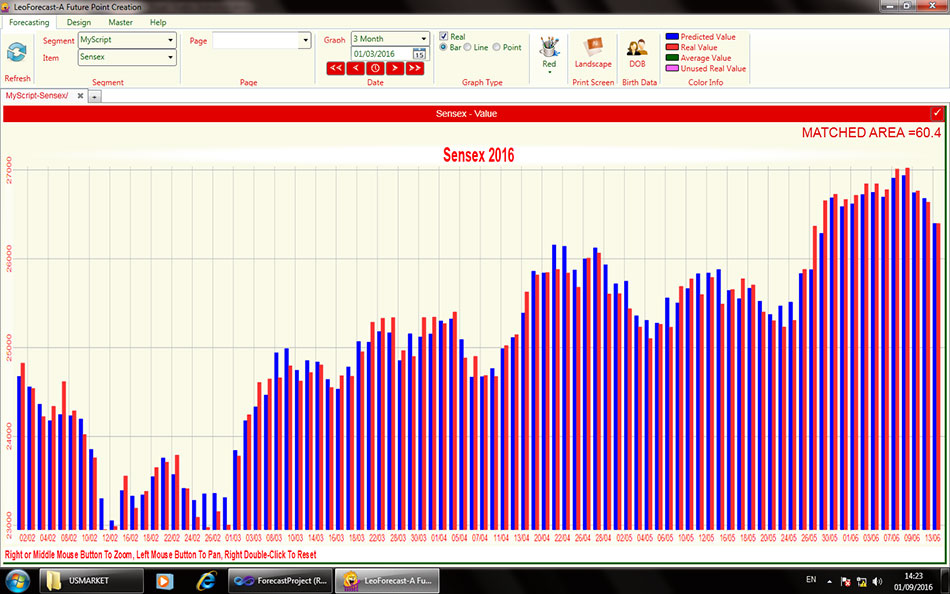This screenshot has width=950, height=594.
Task: Select the Bar graph type
Action: click(x=443, y=47)
